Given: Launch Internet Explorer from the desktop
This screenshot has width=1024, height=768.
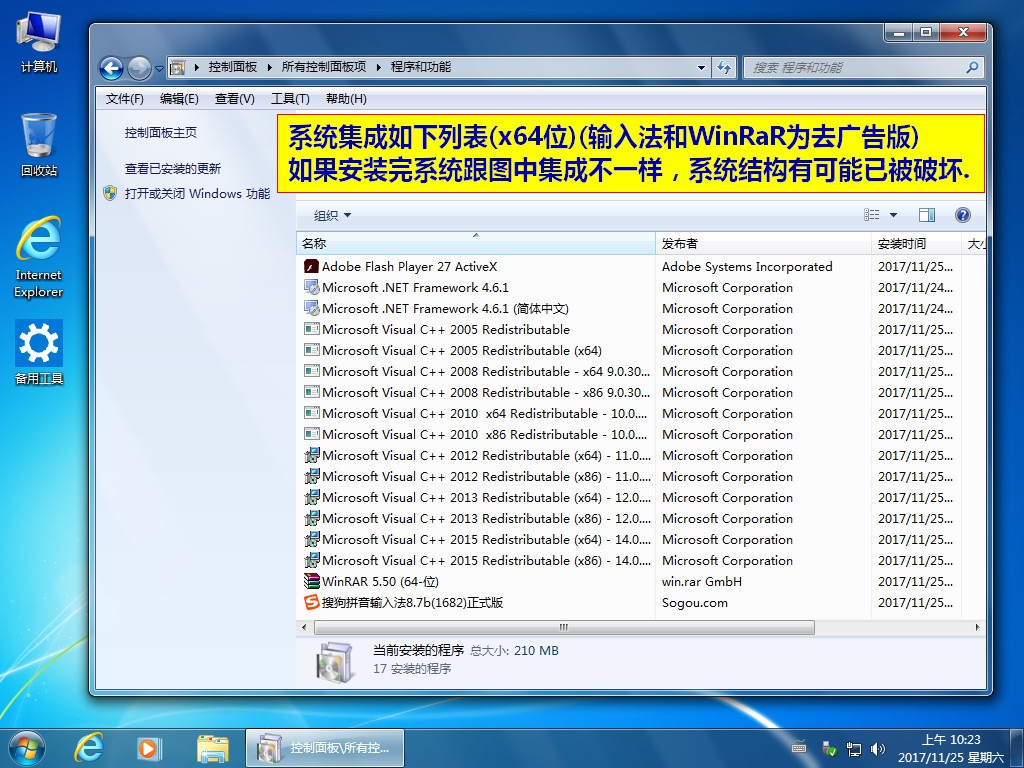Looking at the screenshot, I should 39,257.
